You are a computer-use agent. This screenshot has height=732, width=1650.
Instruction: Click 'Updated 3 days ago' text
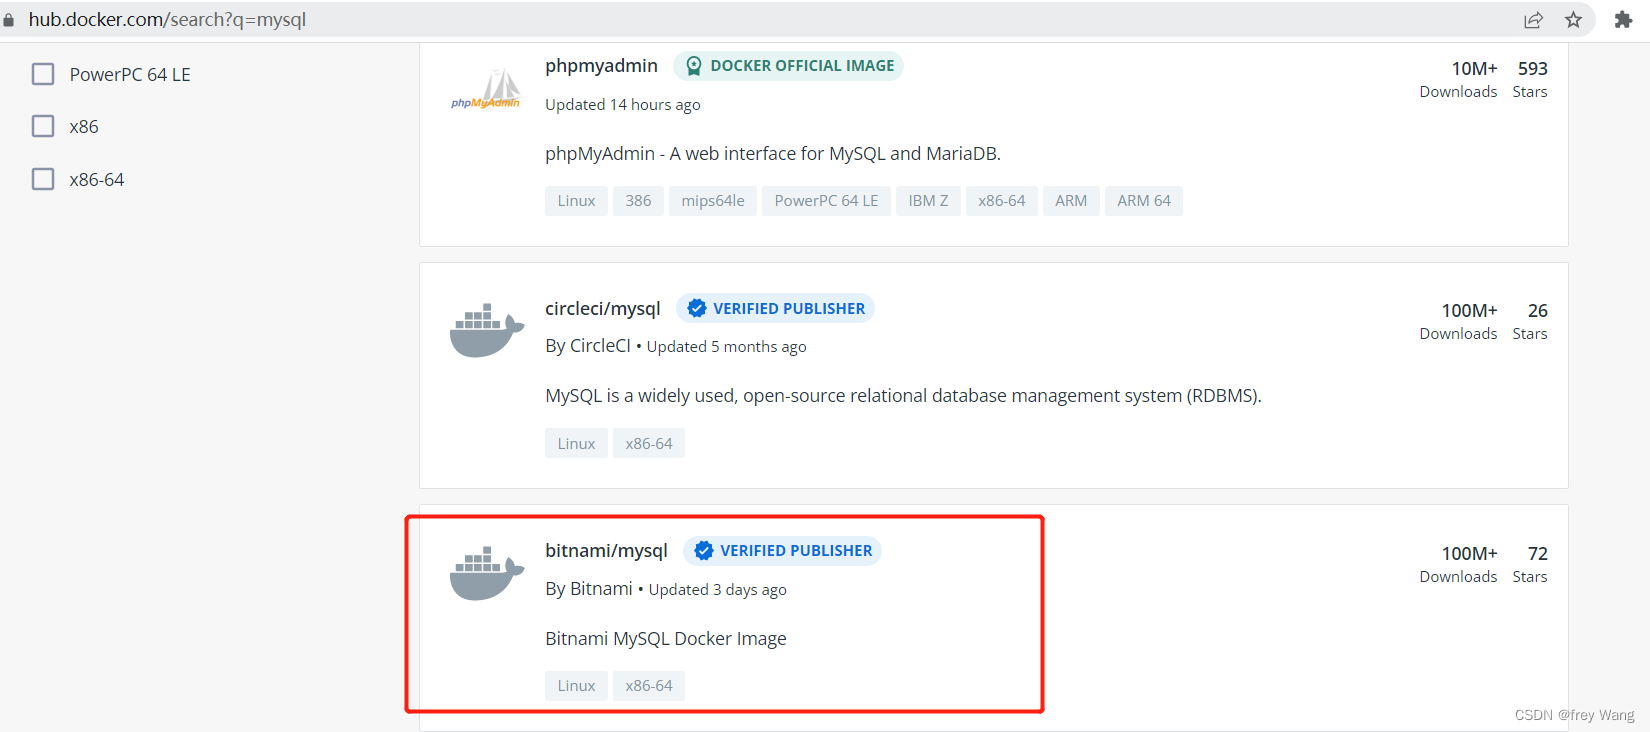[718, 590]
